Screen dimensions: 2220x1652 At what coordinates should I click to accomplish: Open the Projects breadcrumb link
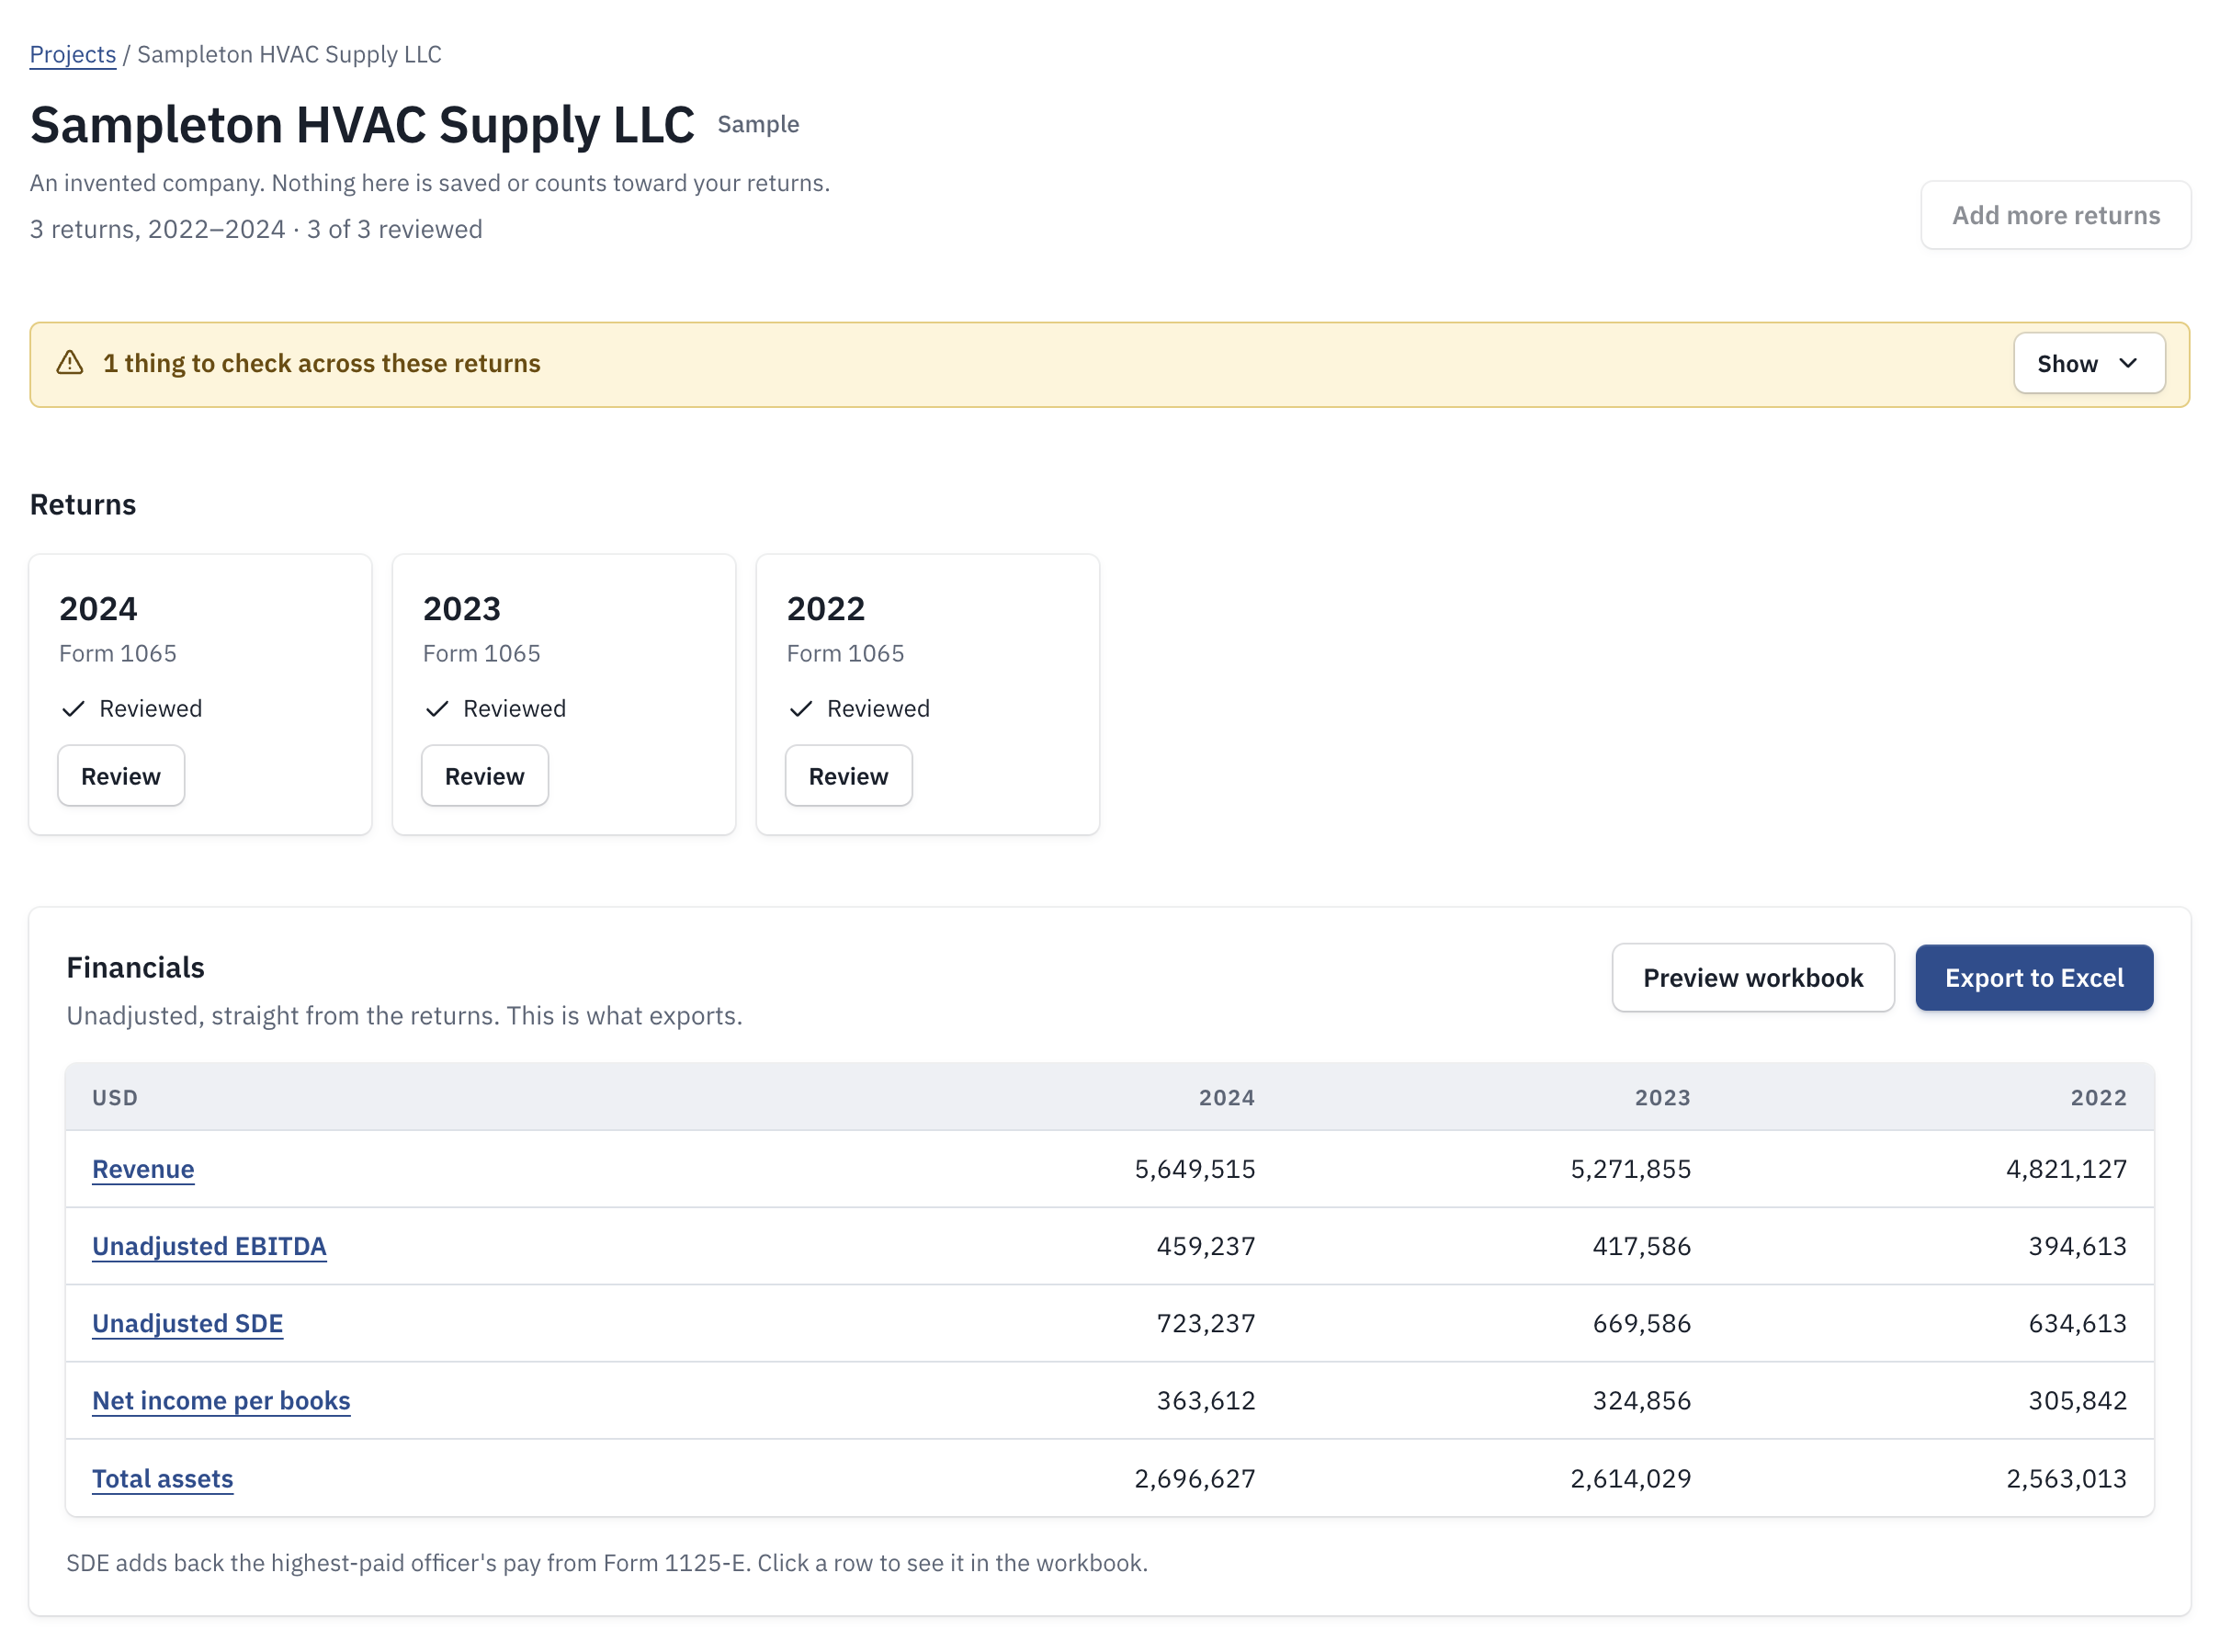73,54
